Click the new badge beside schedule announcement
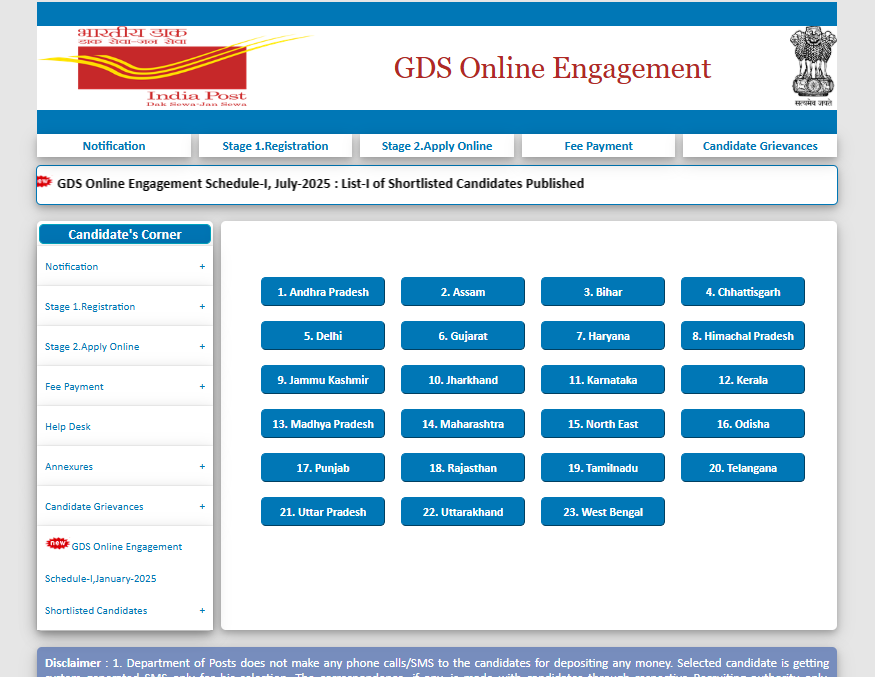This screenshot has height=677, width=875. [x=44, y=182]
